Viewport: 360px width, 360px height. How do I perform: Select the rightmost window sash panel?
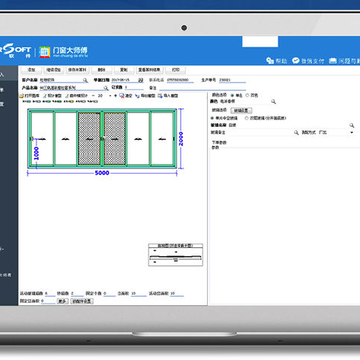tap(162, 139)
